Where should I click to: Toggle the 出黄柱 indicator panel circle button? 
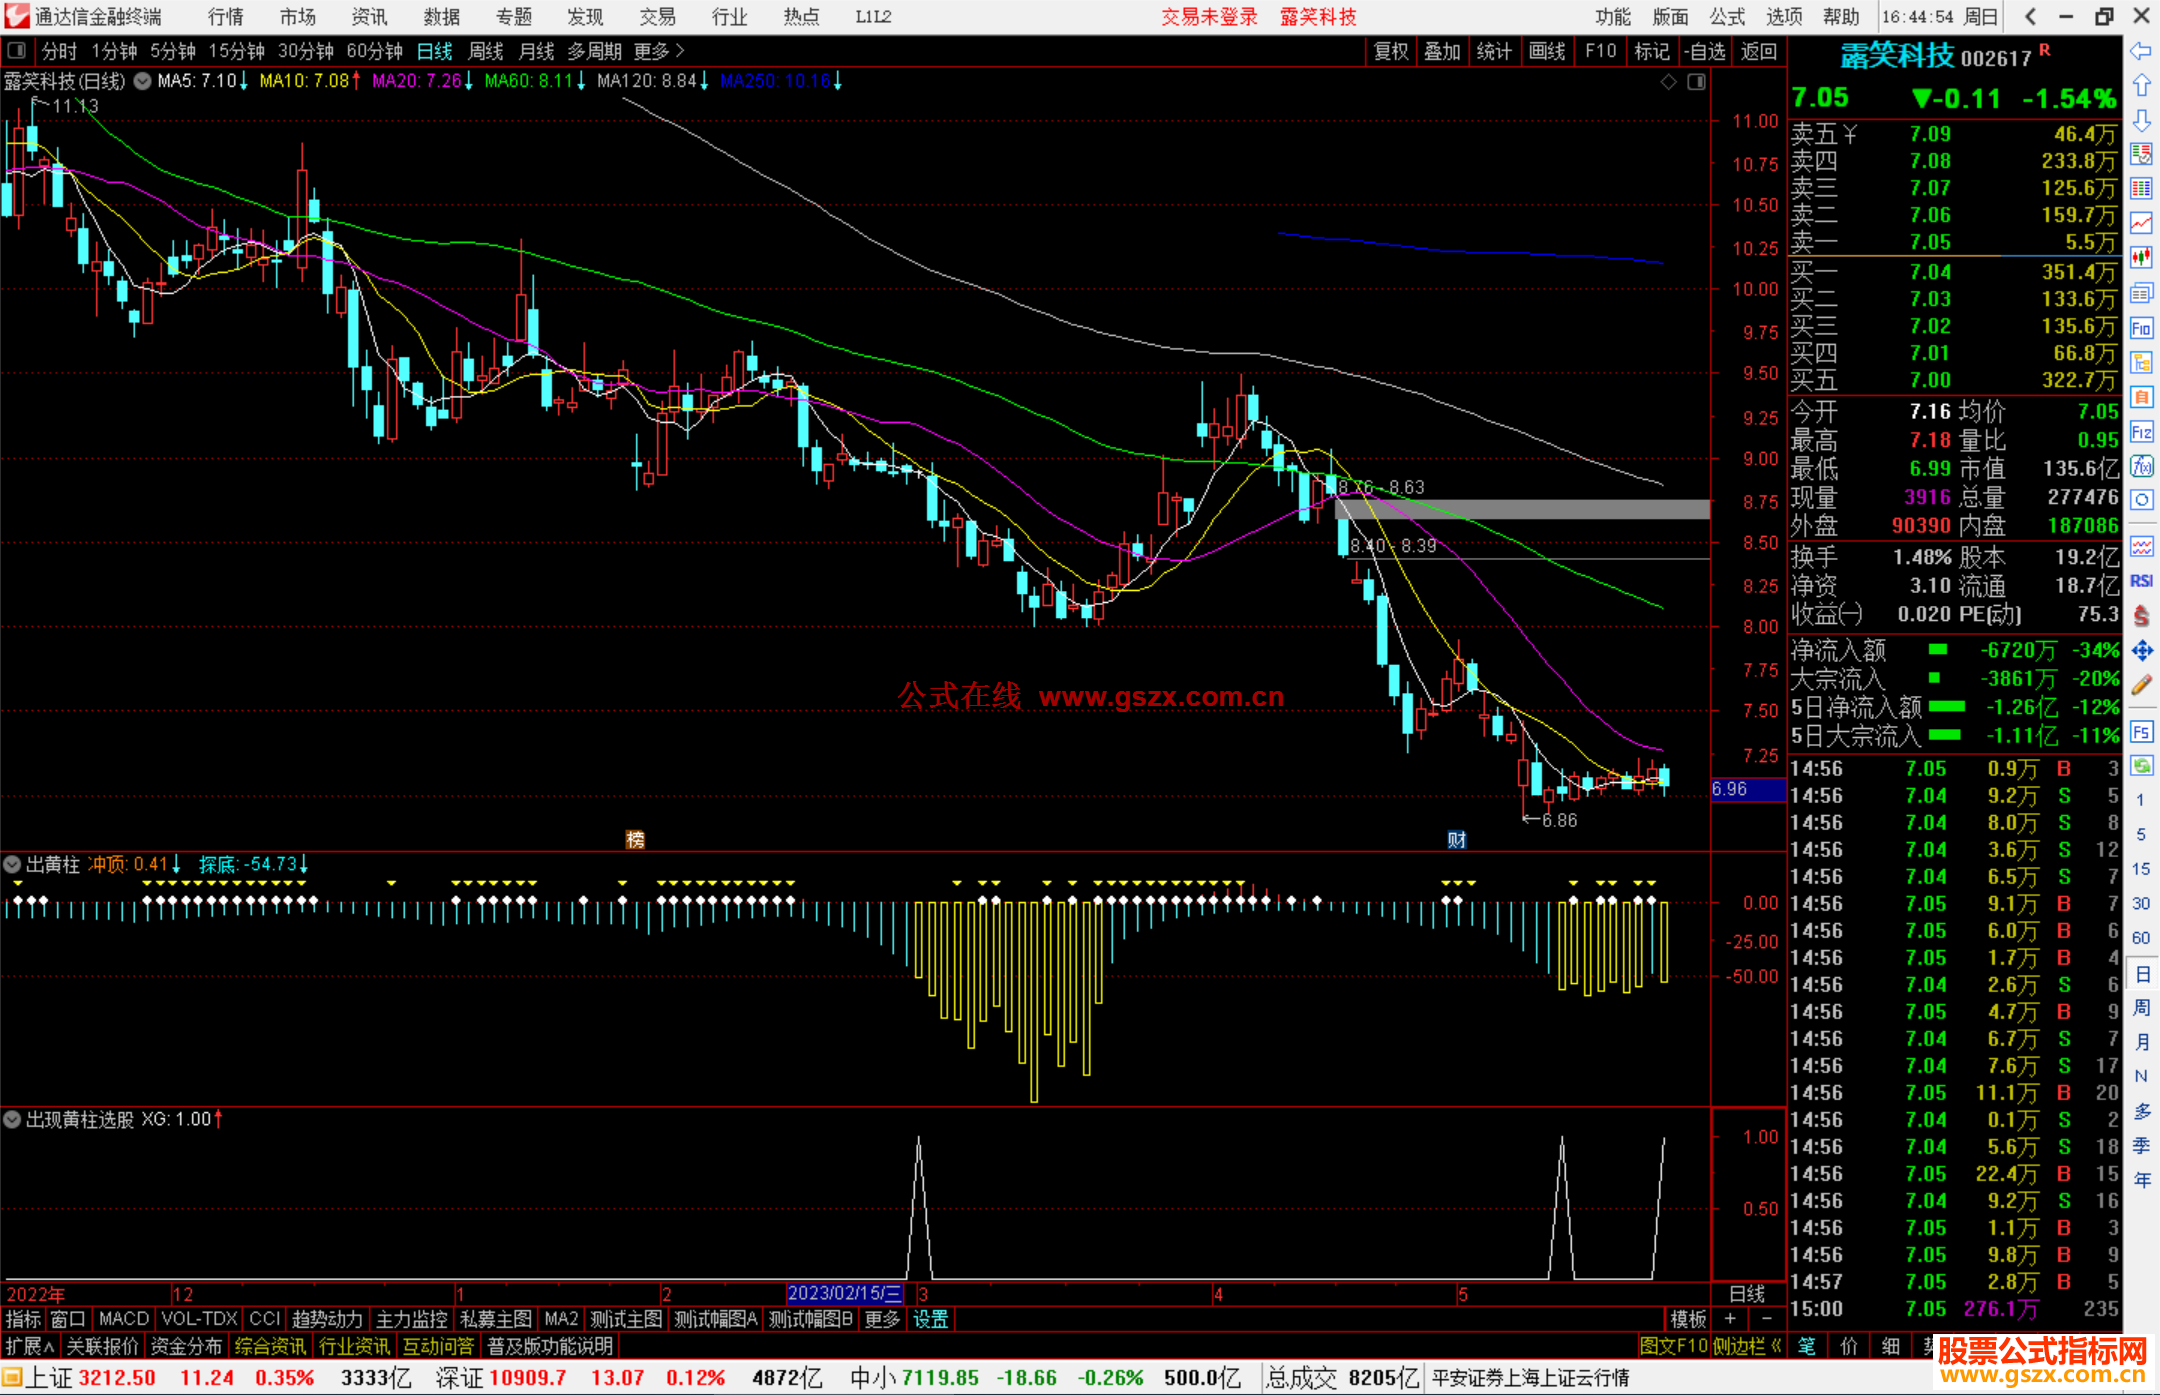click(13, 864)
